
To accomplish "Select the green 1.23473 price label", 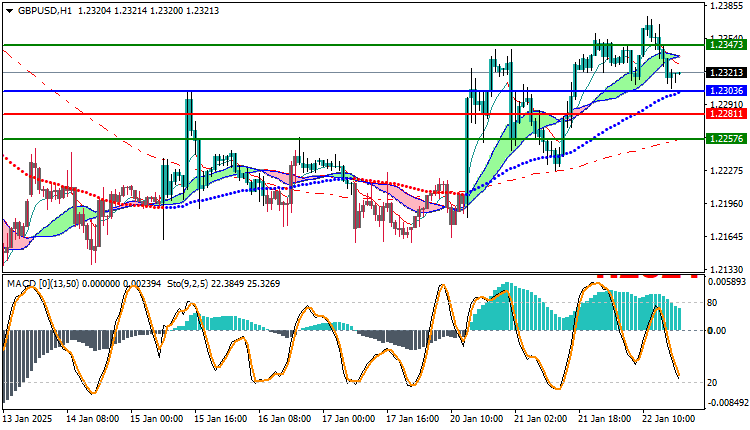I will pyautogui.click(x=727, y=44).
